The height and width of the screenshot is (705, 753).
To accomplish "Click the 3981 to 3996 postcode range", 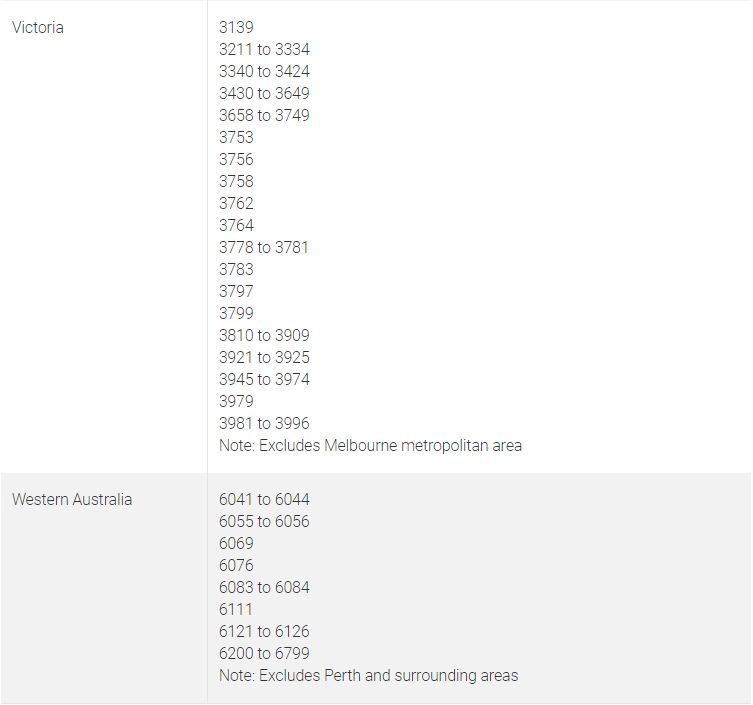I will point(264,423).
